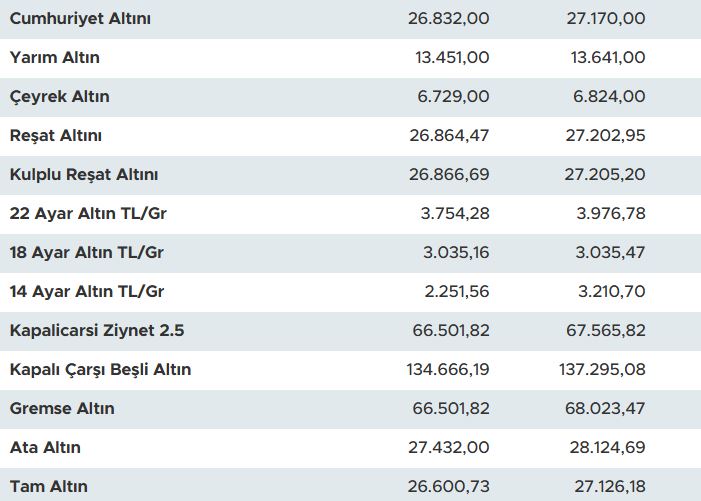Click Cumhuriyet Altını buy price 26.832,00
This screenshot has width=701, height=501.
coord(449,19)
